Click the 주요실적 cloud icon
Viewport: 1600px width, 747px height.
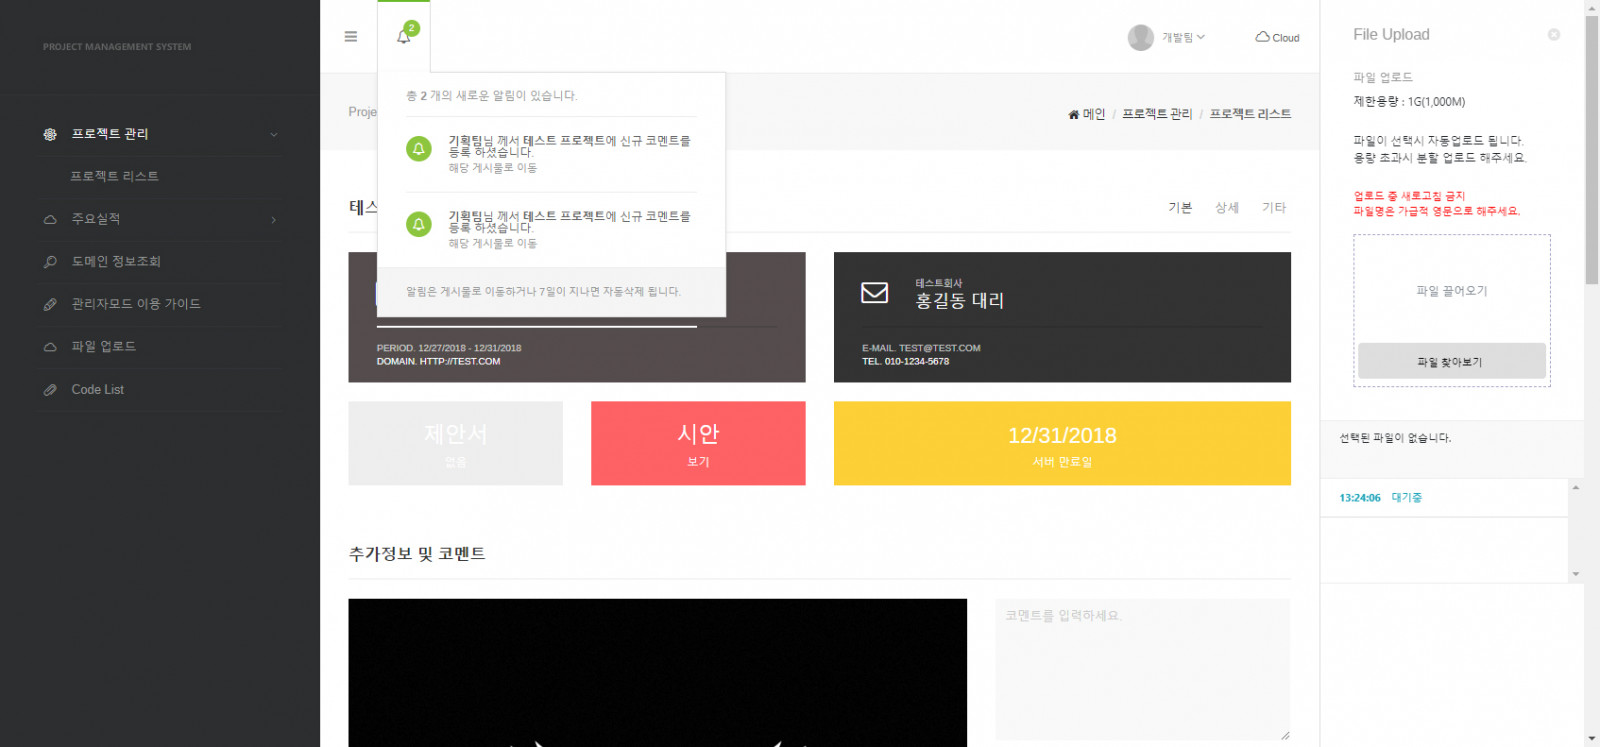(x=50, y=219)
